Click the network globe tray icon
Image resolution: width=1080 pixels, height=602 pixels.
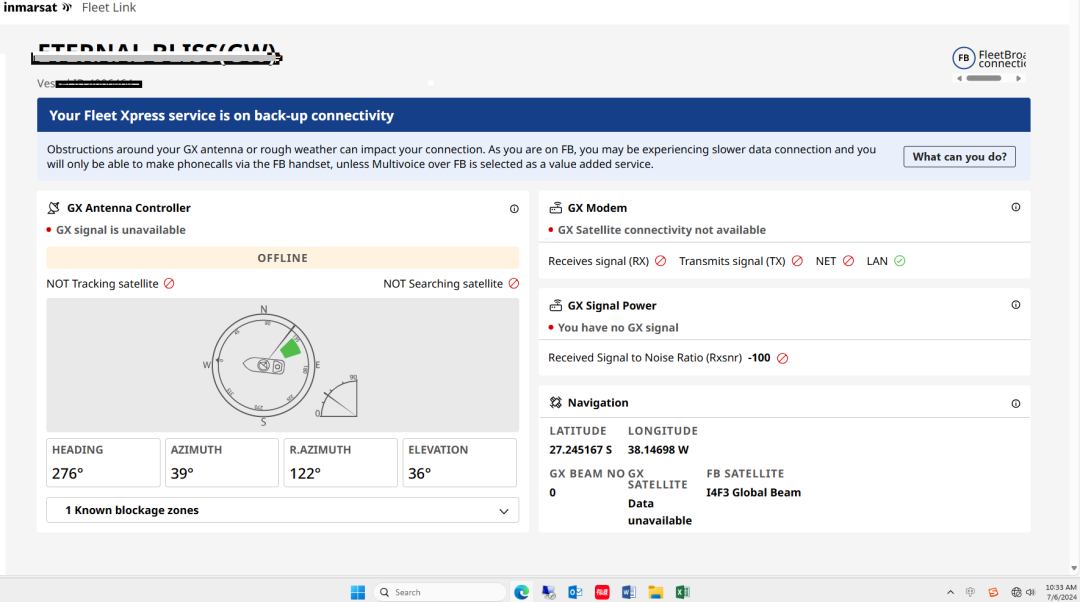click(x=1016, y=592)
